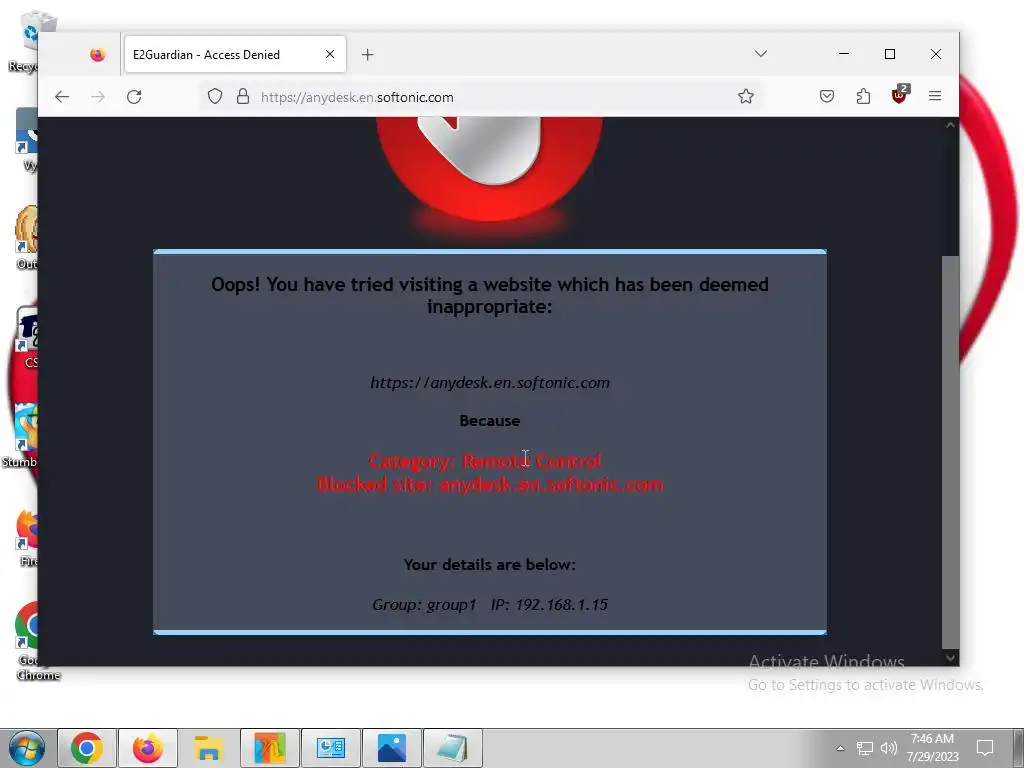Click the Group: group1 IP details text
Screen dimensions: 1024x768
(x=490, y=605)
